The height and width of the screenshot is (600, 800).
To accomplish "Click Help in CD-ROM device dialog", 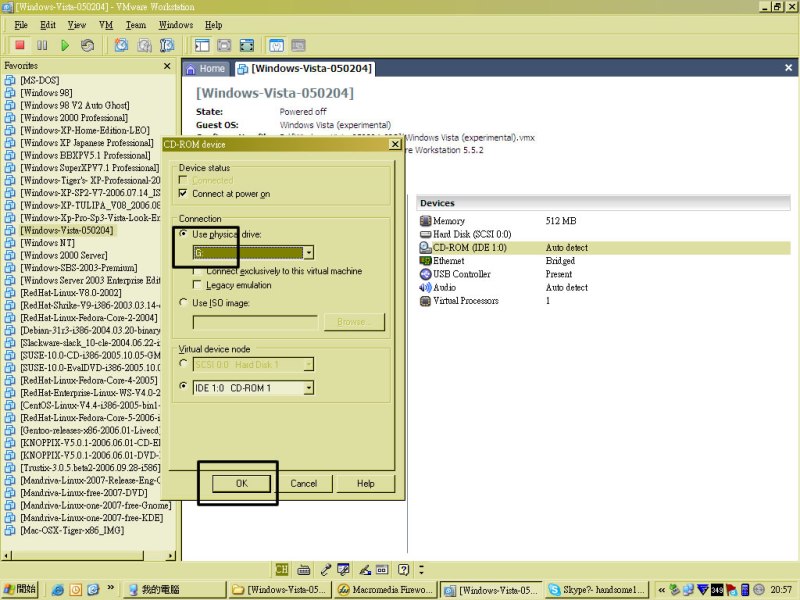I will 365,483.
